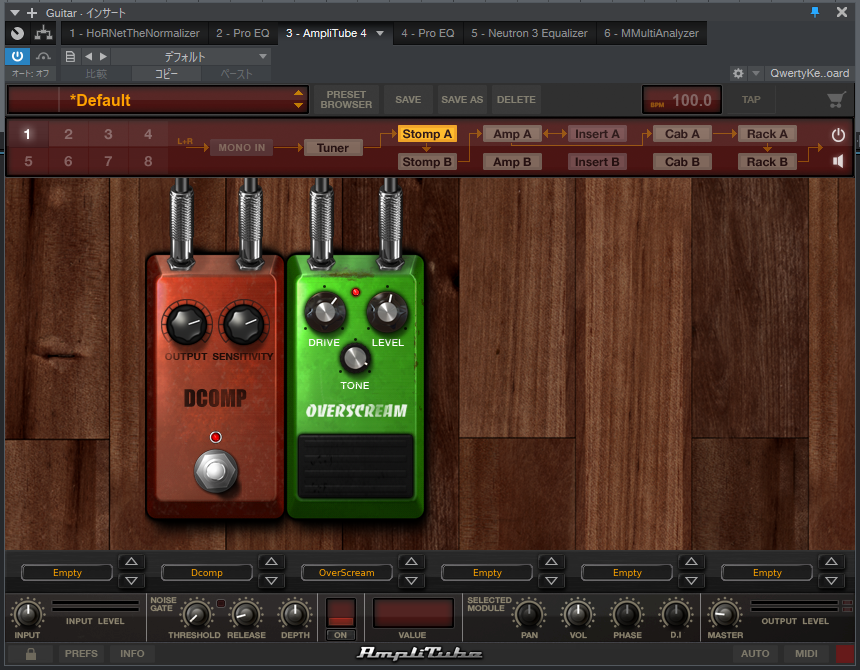
Task: Click the routing icon beside the dial
Action: coord(43,33)
